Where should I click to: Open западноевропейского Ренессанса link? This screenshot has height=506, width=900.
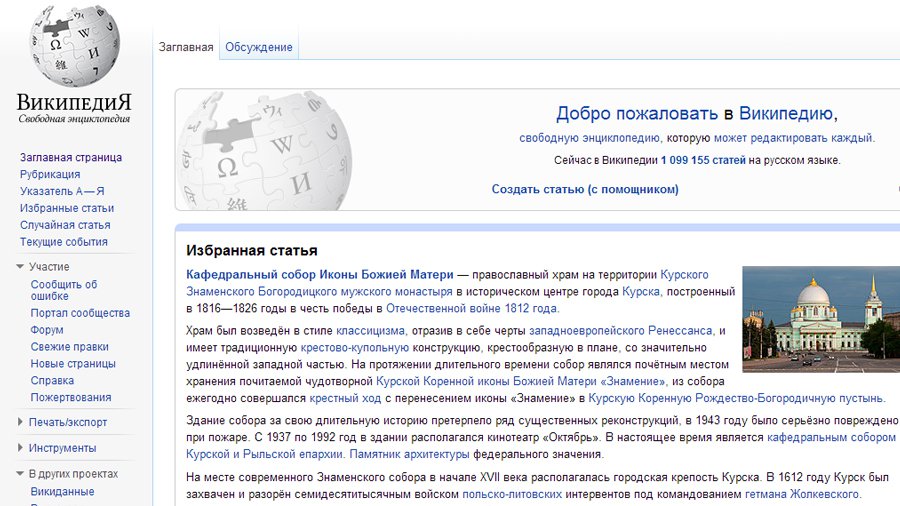(x=620, y=331)
